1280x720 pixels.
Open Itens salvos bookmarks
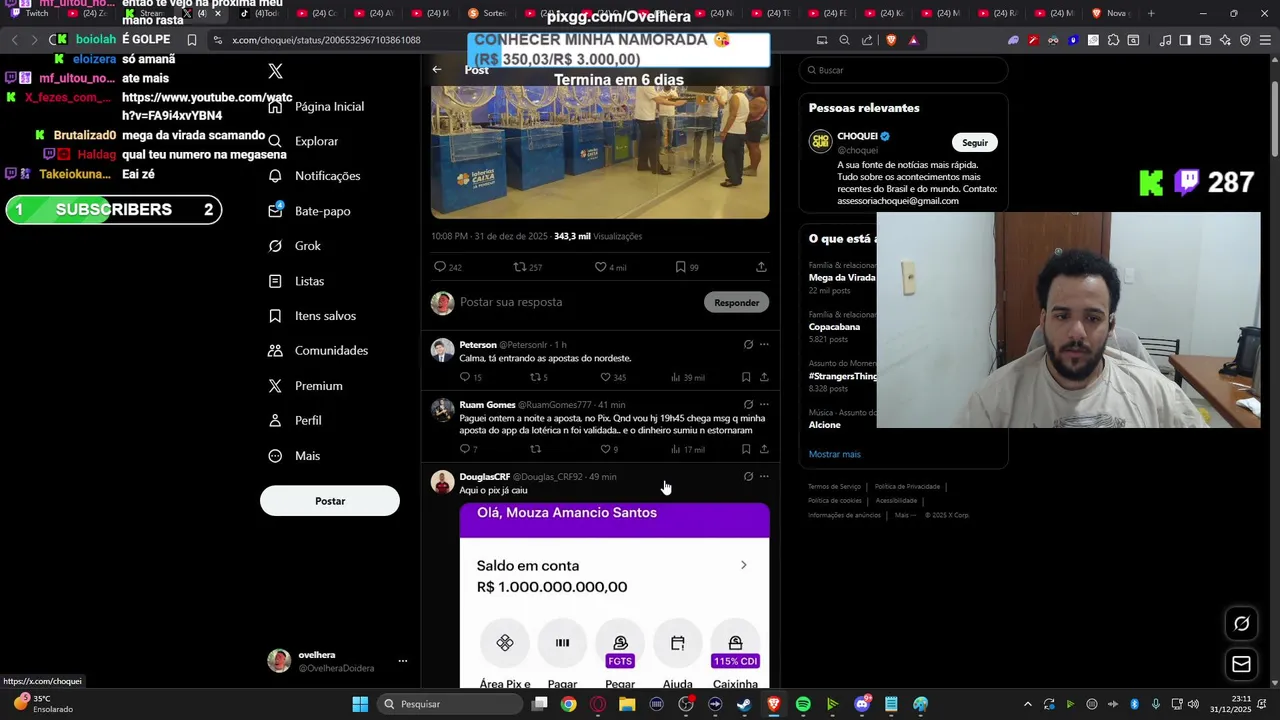click(x=312, y=316)
